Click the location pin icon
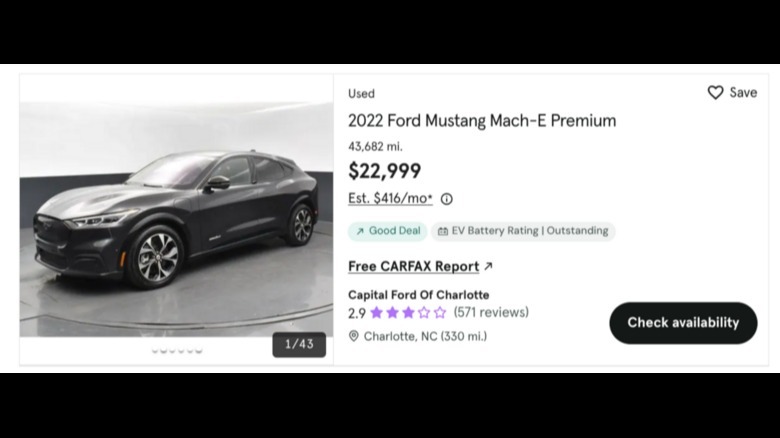This screenshot has width=780, height=438. tap(353, 336)
